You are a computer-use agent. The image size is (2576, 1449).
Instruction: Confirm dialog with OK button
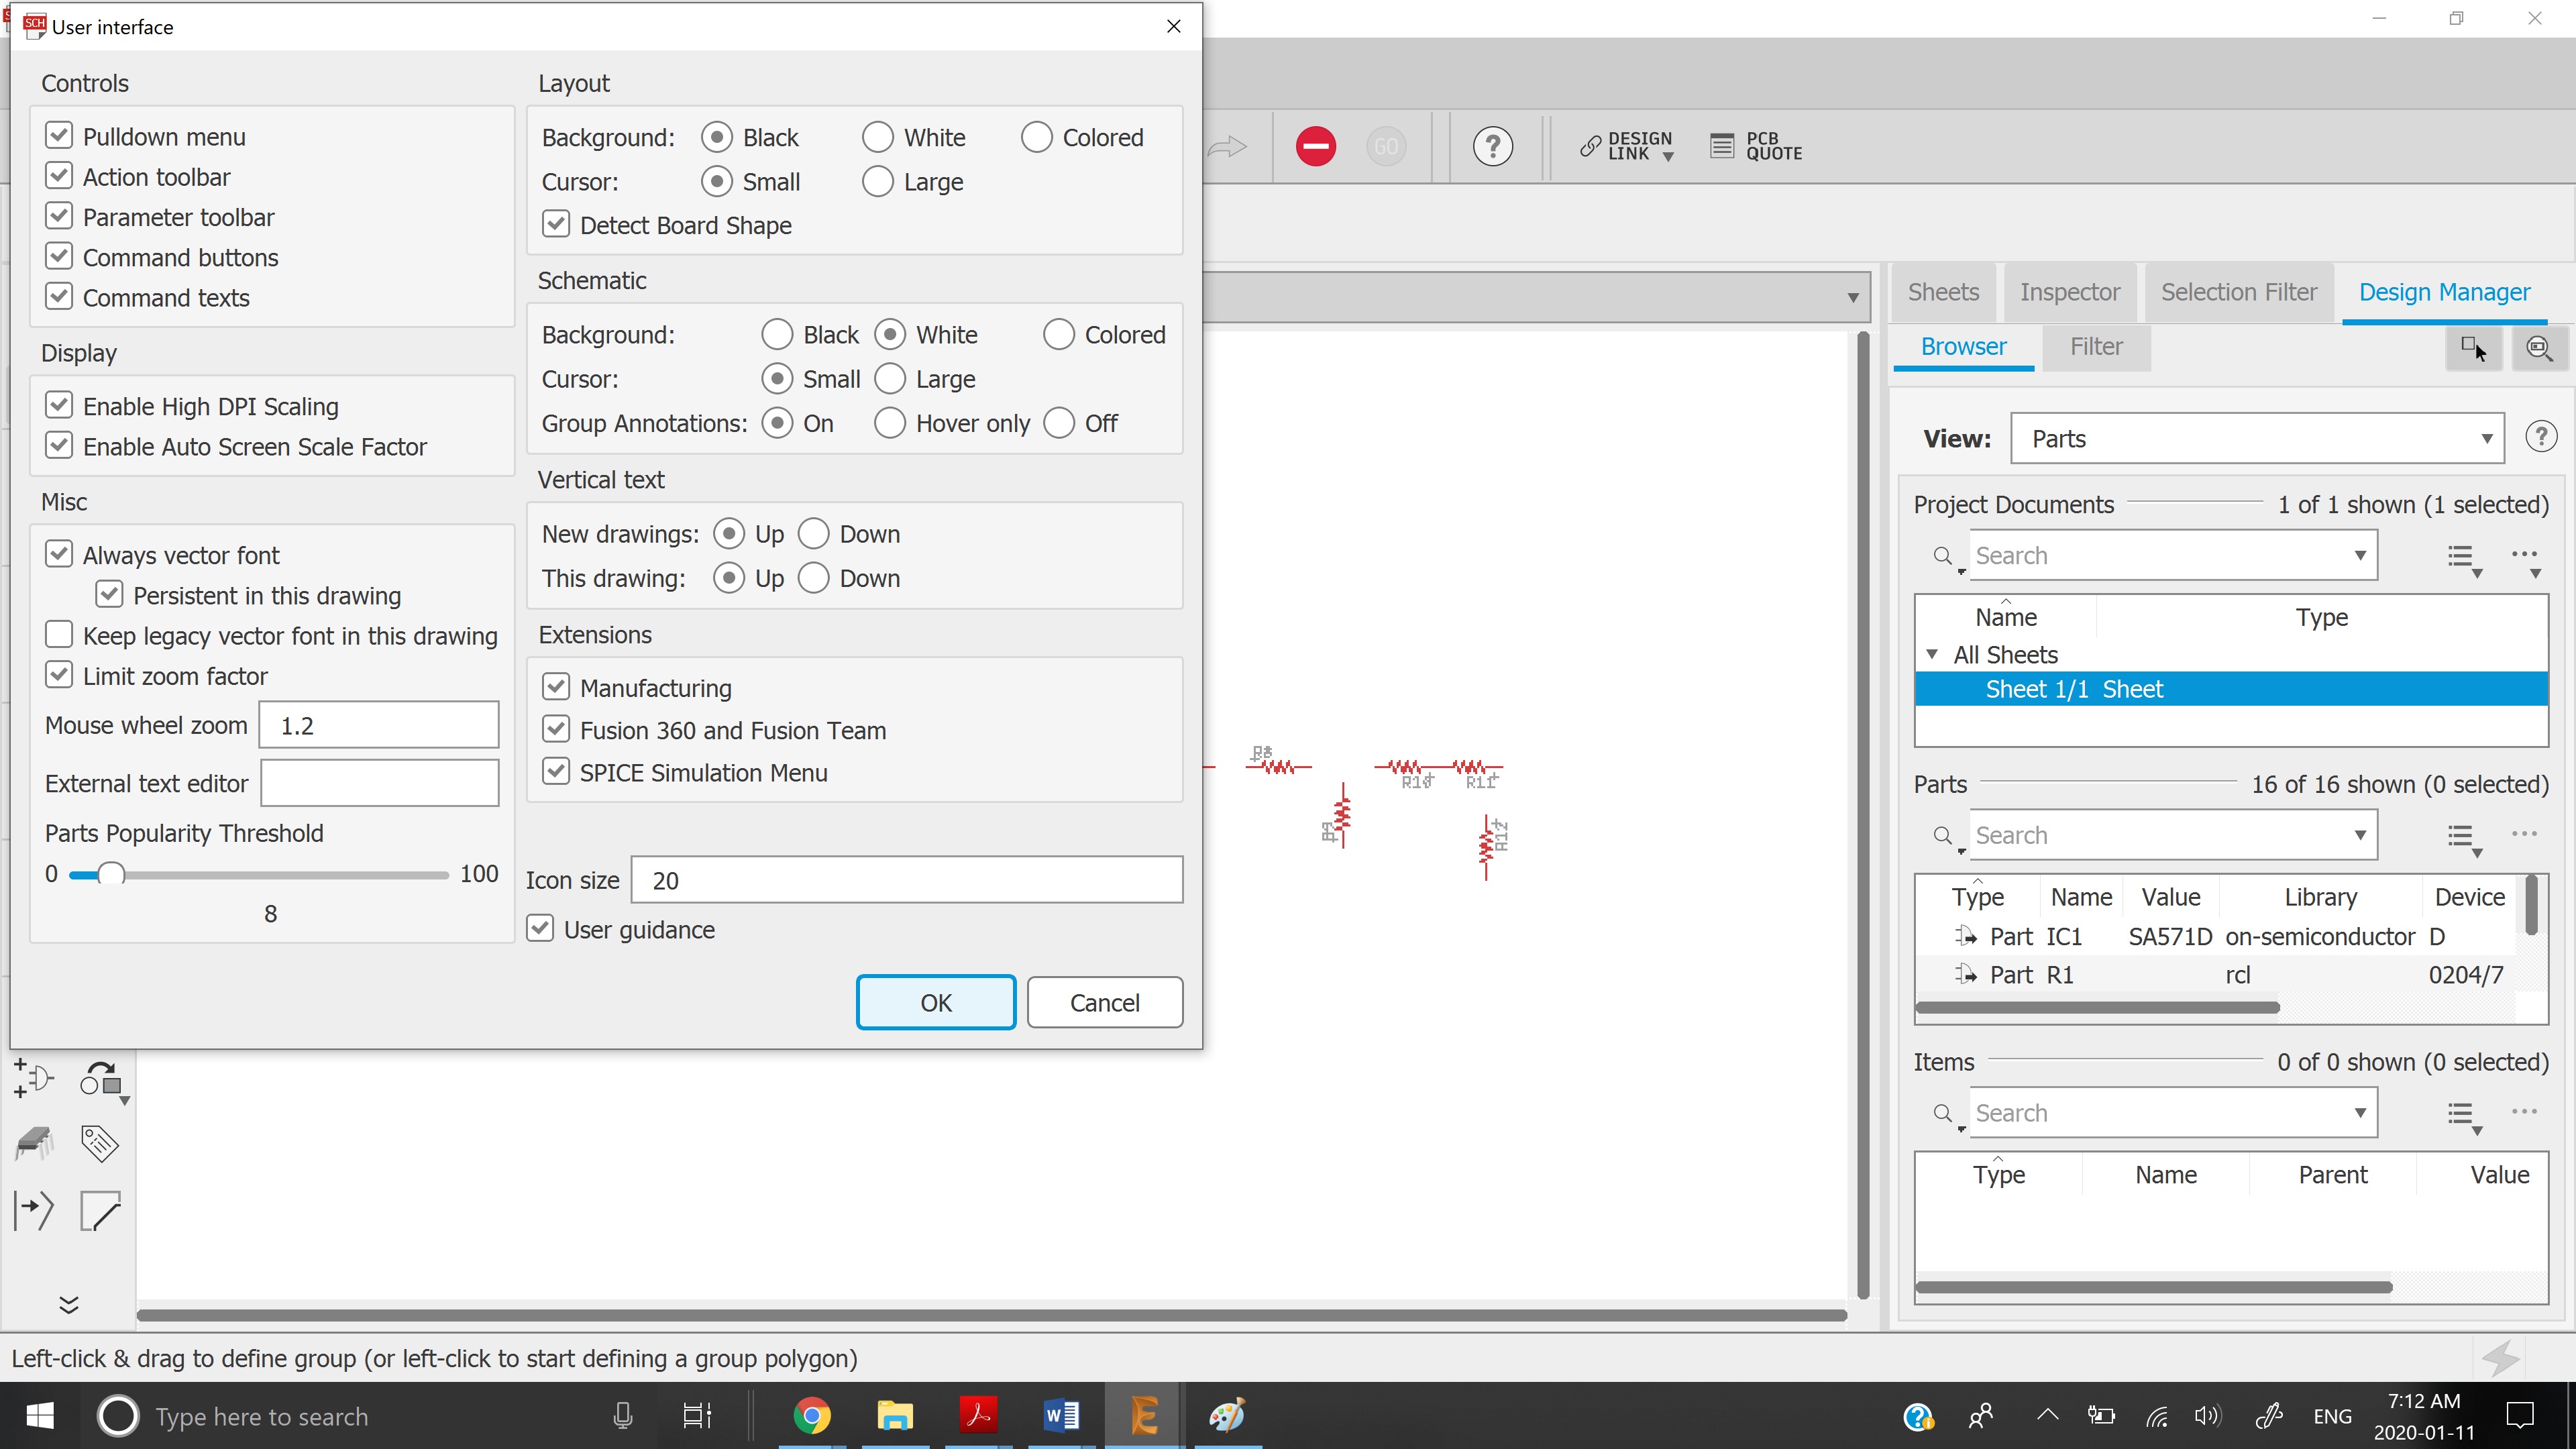click(x=935, y=1002)
